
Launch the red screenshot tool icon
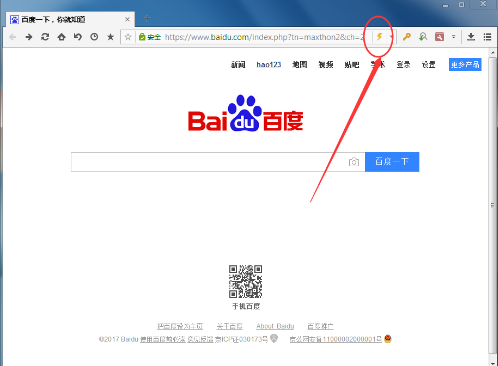click(x=439, y=37)
